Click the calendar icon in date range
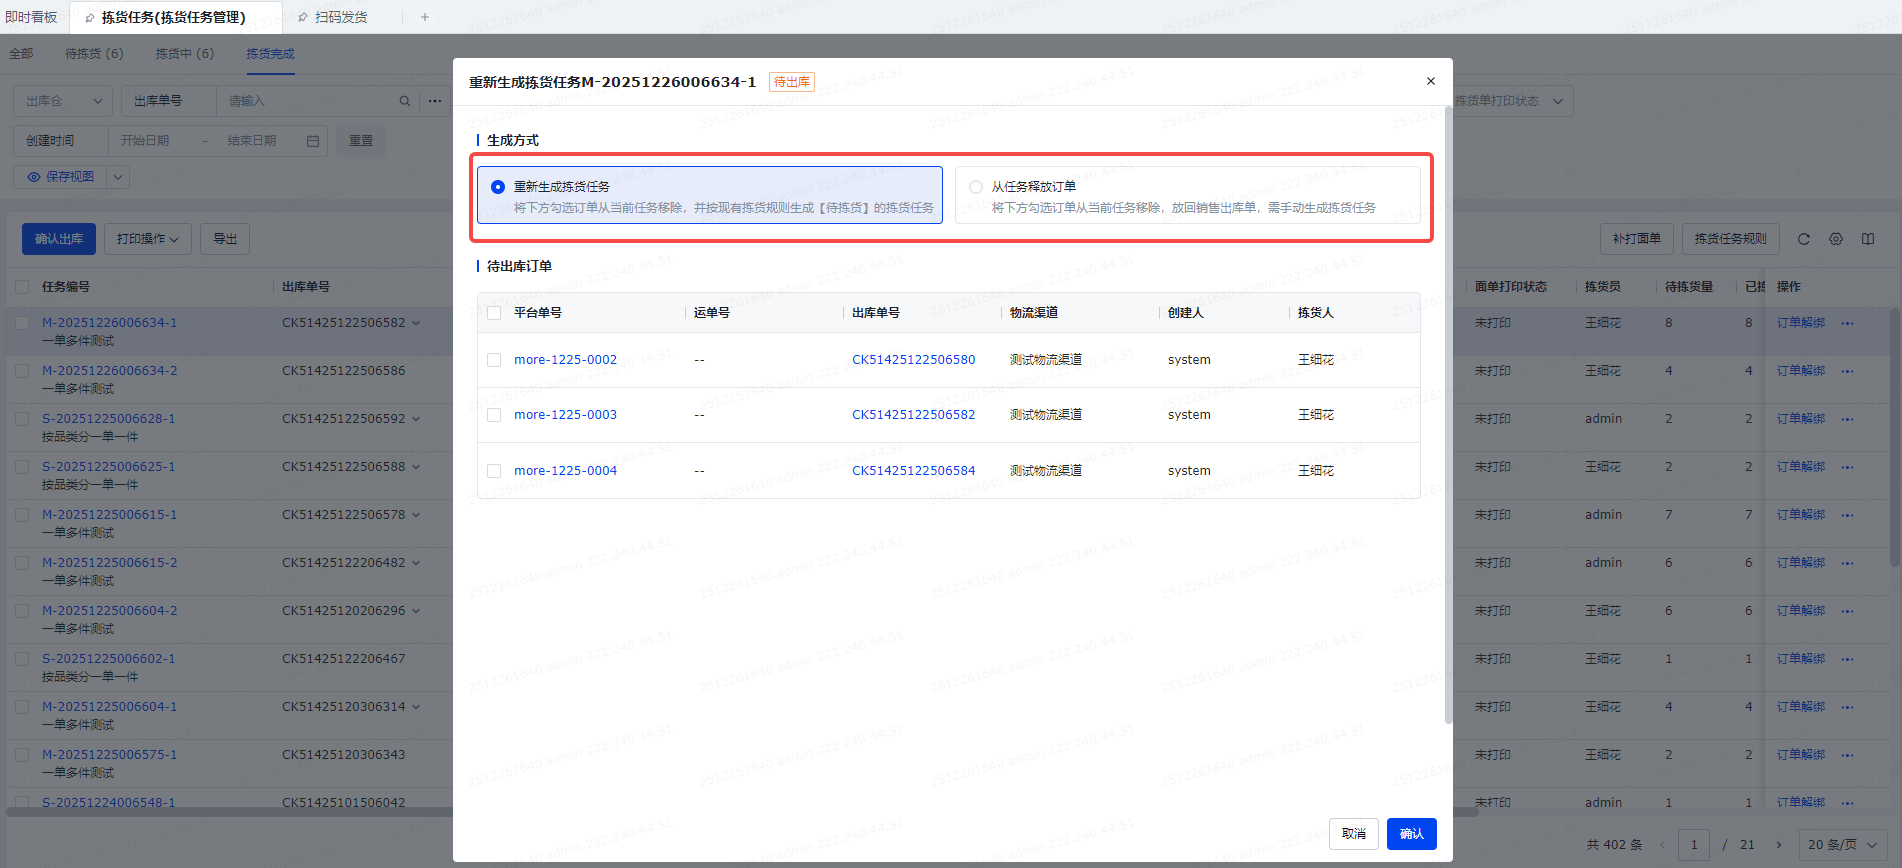The image size is (1902, 868). [x=312, y=141]
